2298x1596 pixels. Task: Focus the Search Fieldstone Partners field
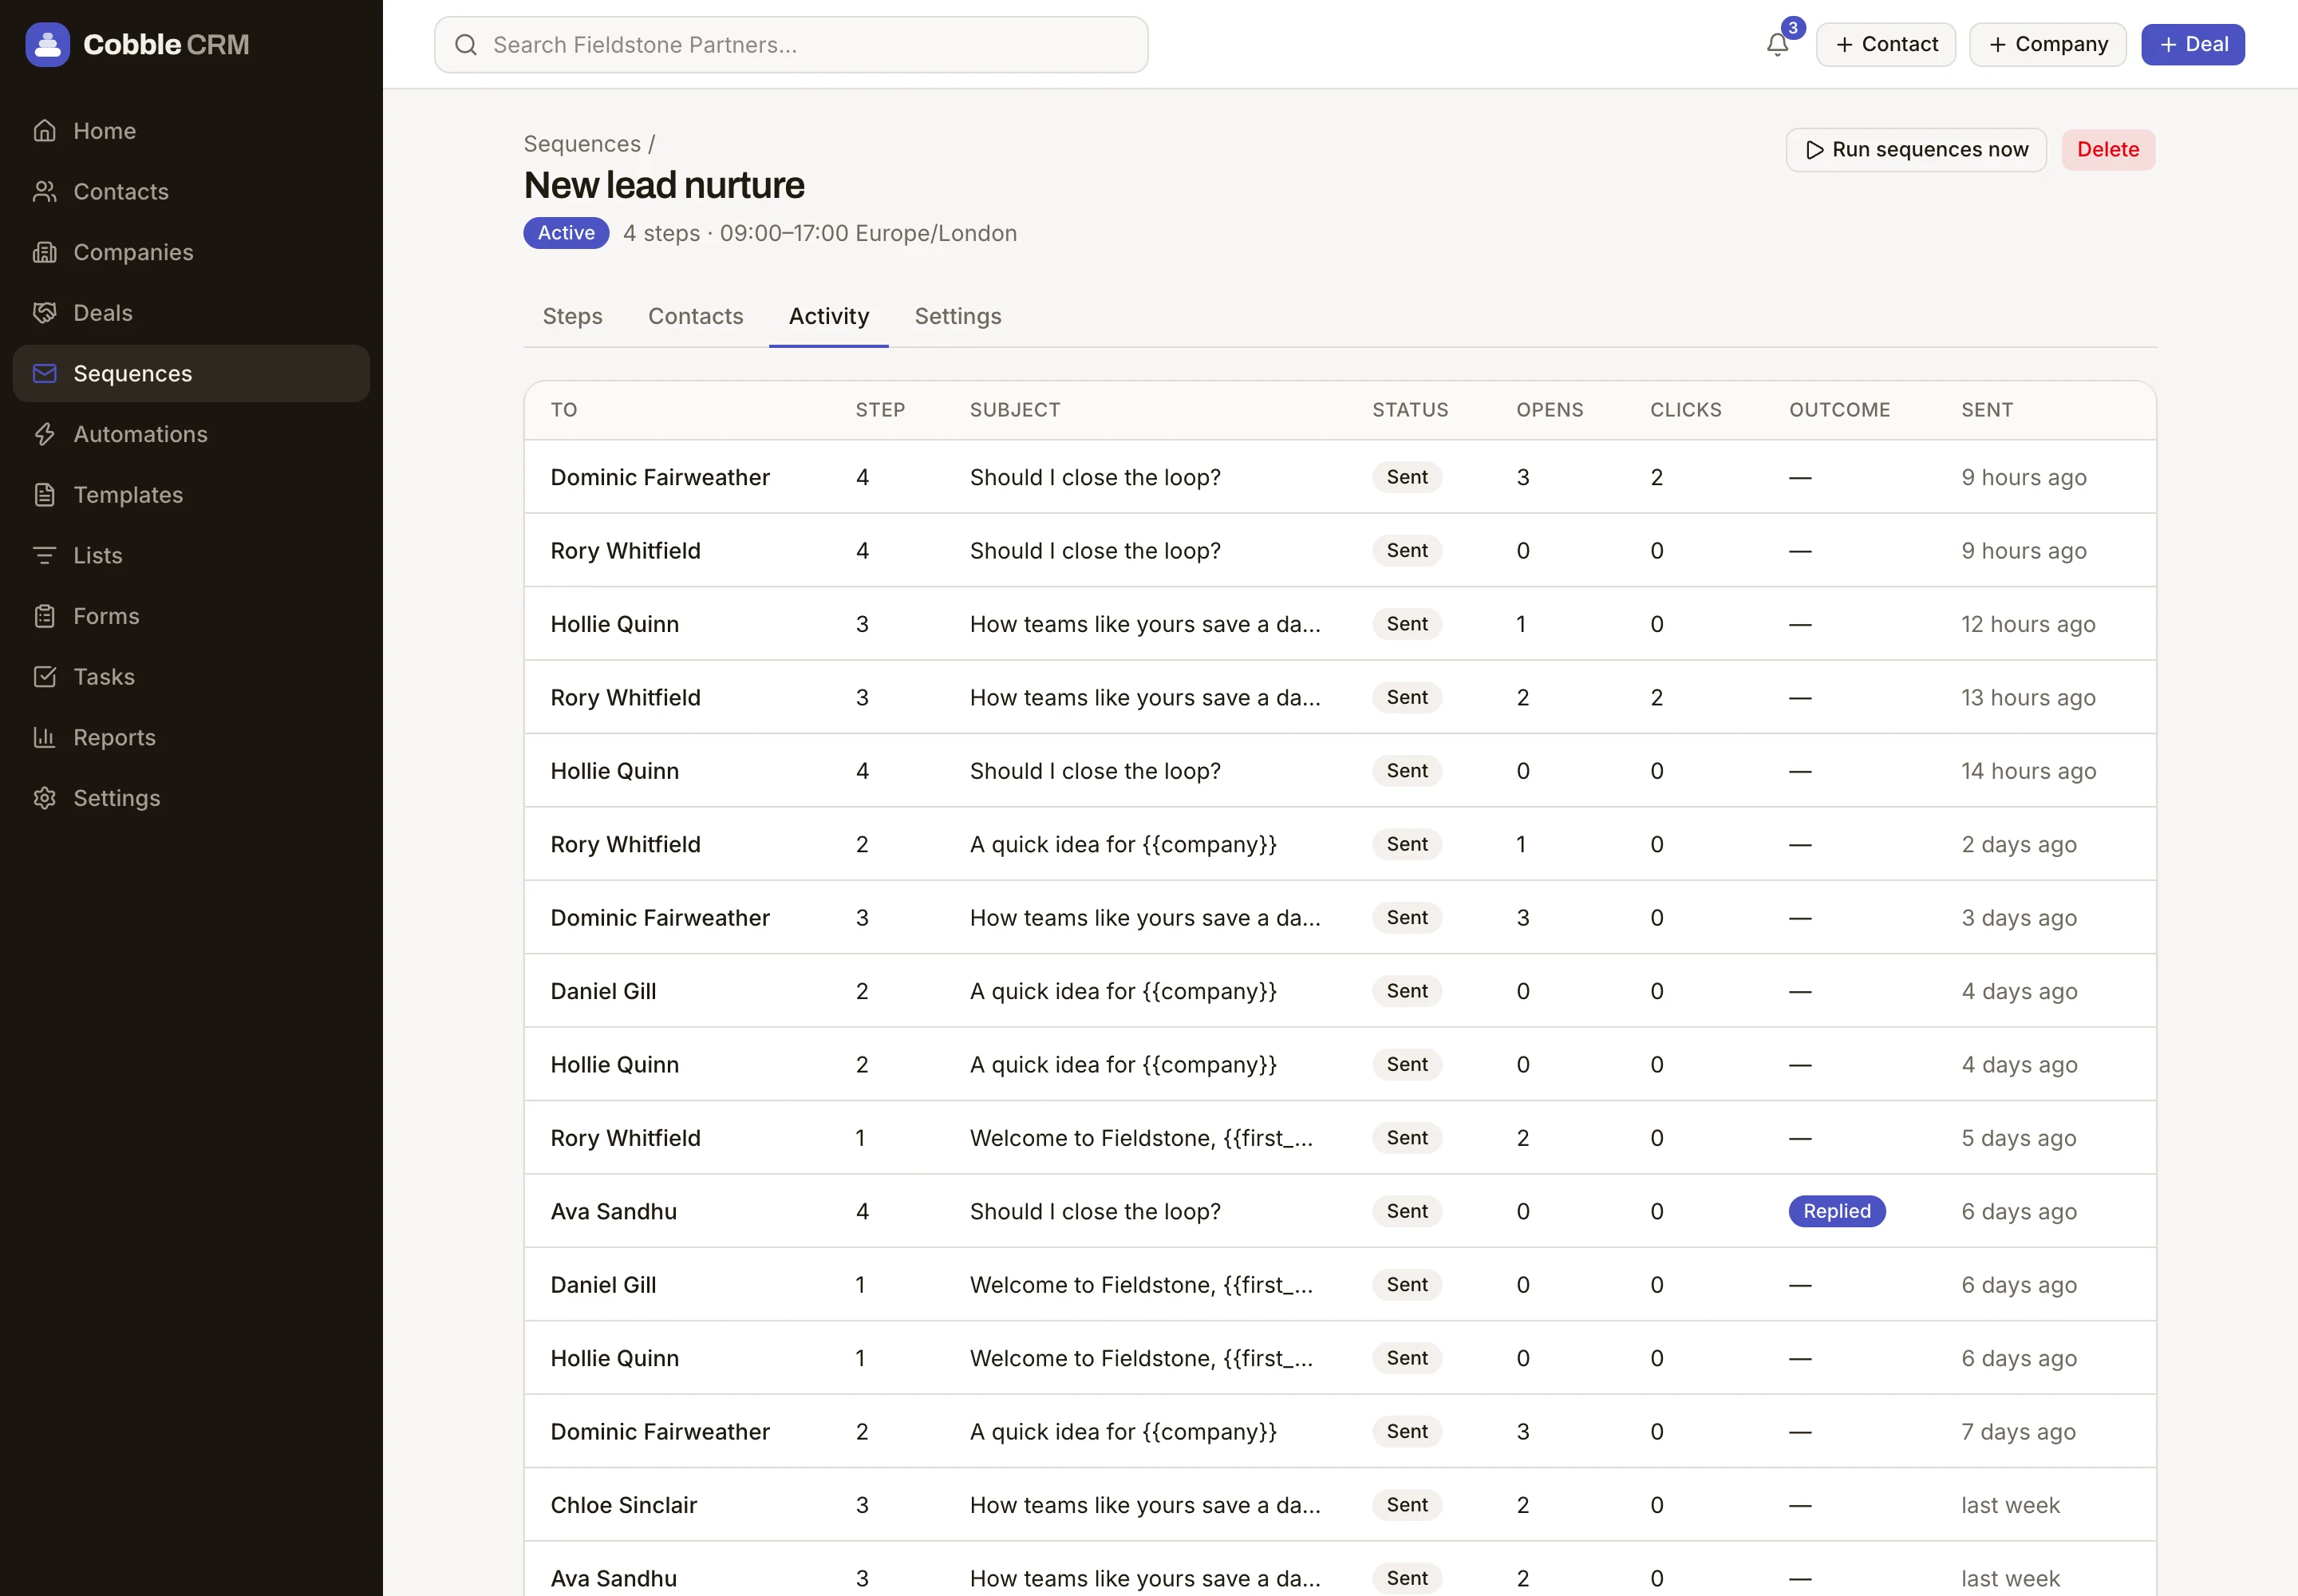click(x=791, y=45)
